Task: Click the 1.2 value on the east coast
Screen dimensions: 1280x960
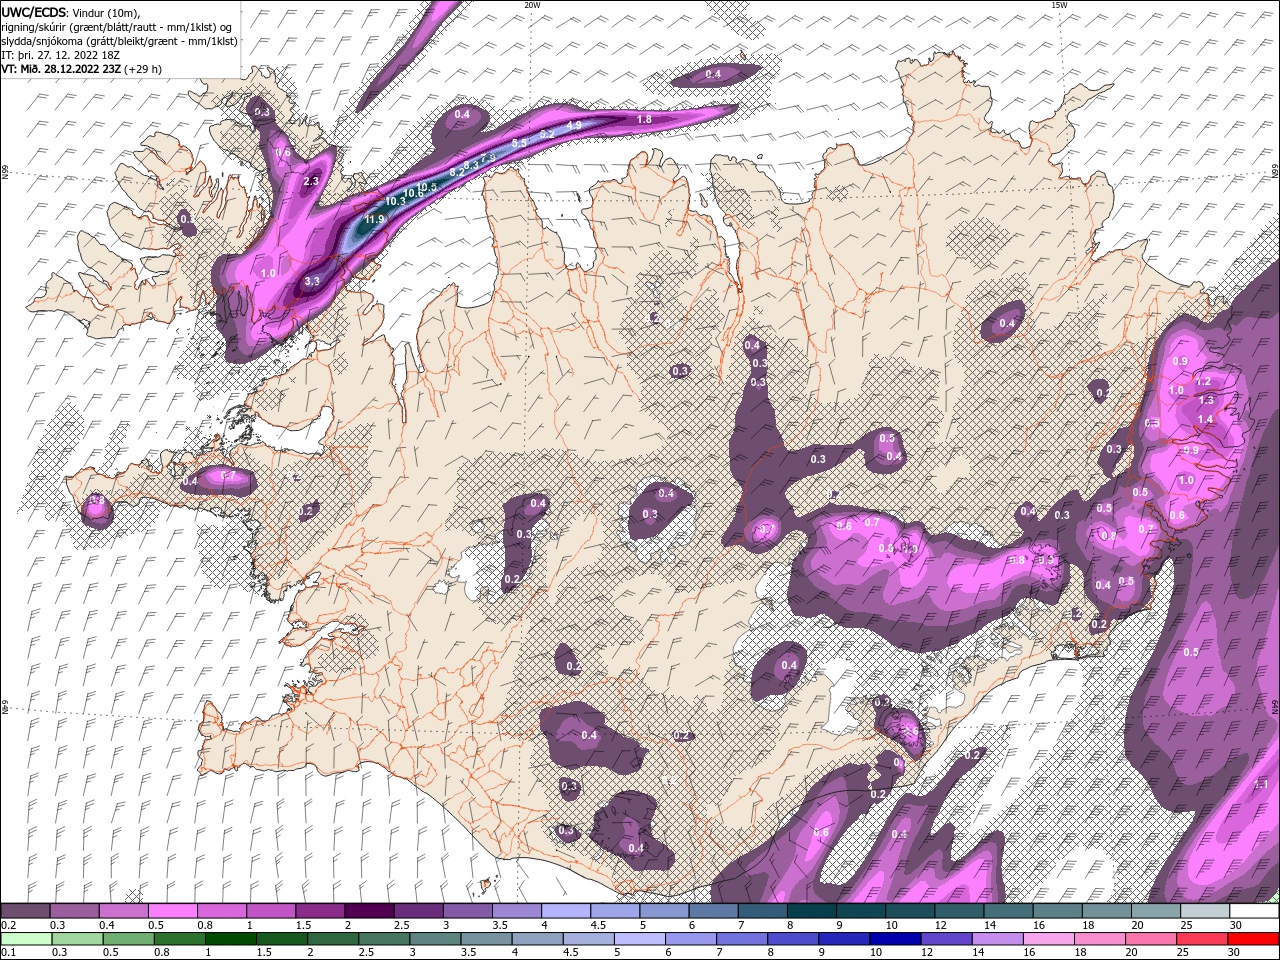Action: 1203,381
